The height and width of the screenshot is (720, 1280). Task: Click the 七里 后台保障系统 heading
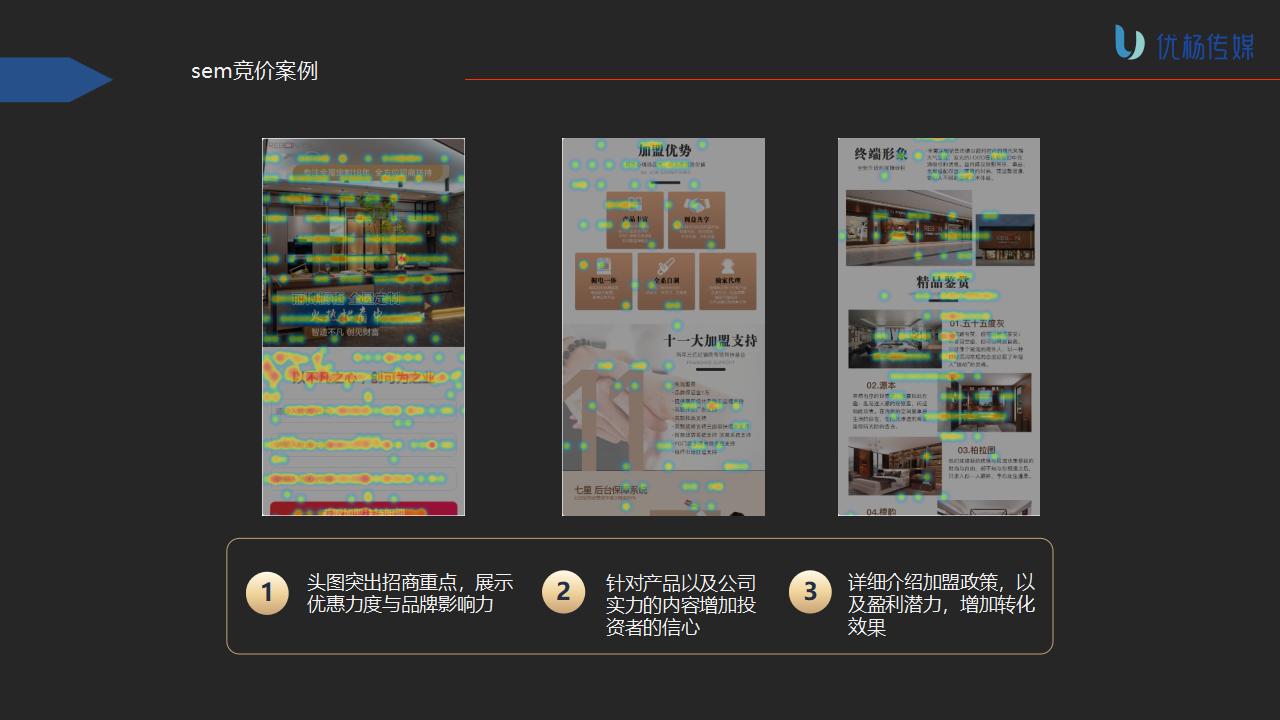[610, 490]
